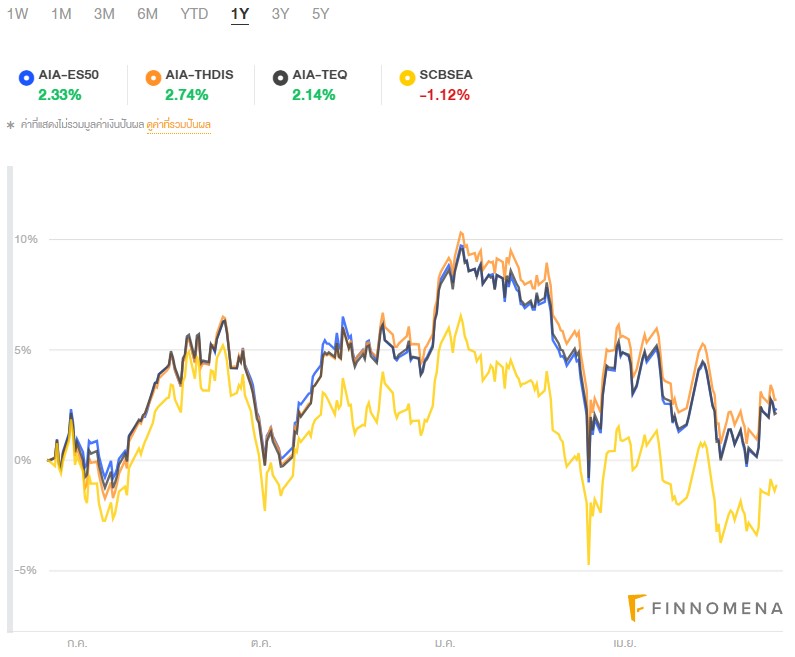Click the dark AIA-TEQ legend circle
The width and height of the screenshot is (795, 657).
[279, 76]
